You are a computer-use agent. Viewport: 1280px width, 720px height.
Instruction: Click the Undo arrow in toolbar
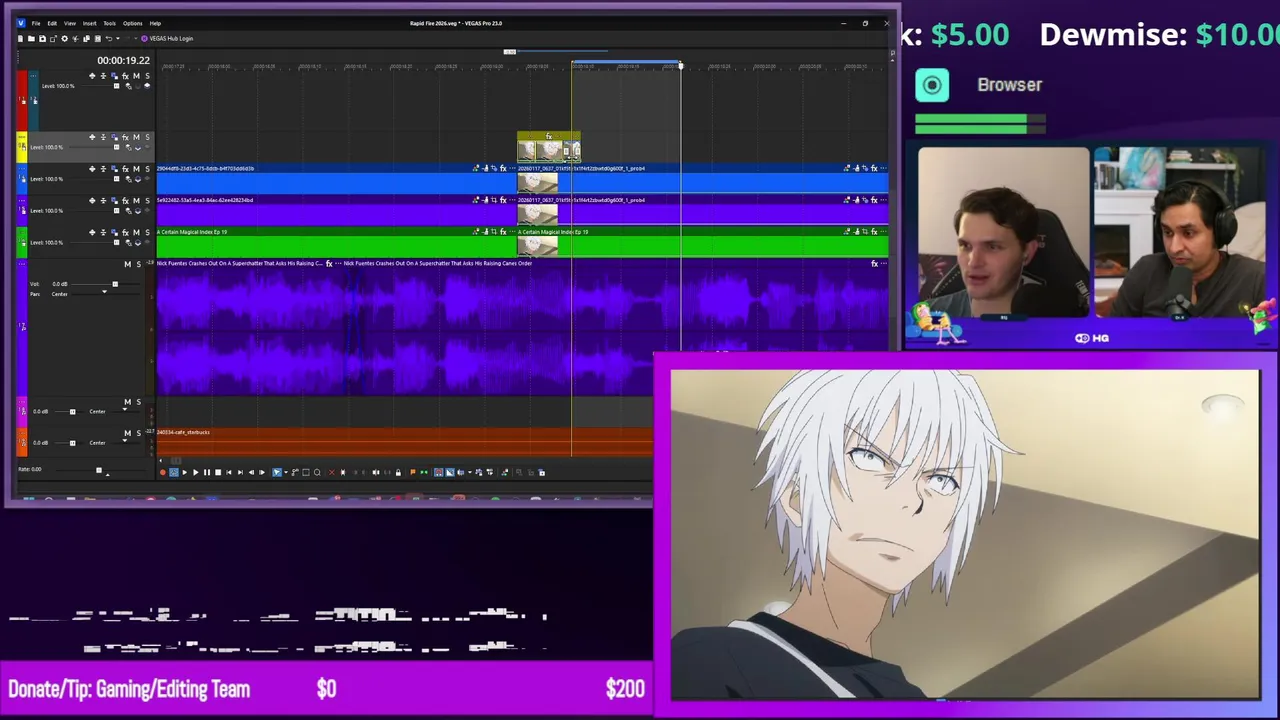[x=109, y=39]
